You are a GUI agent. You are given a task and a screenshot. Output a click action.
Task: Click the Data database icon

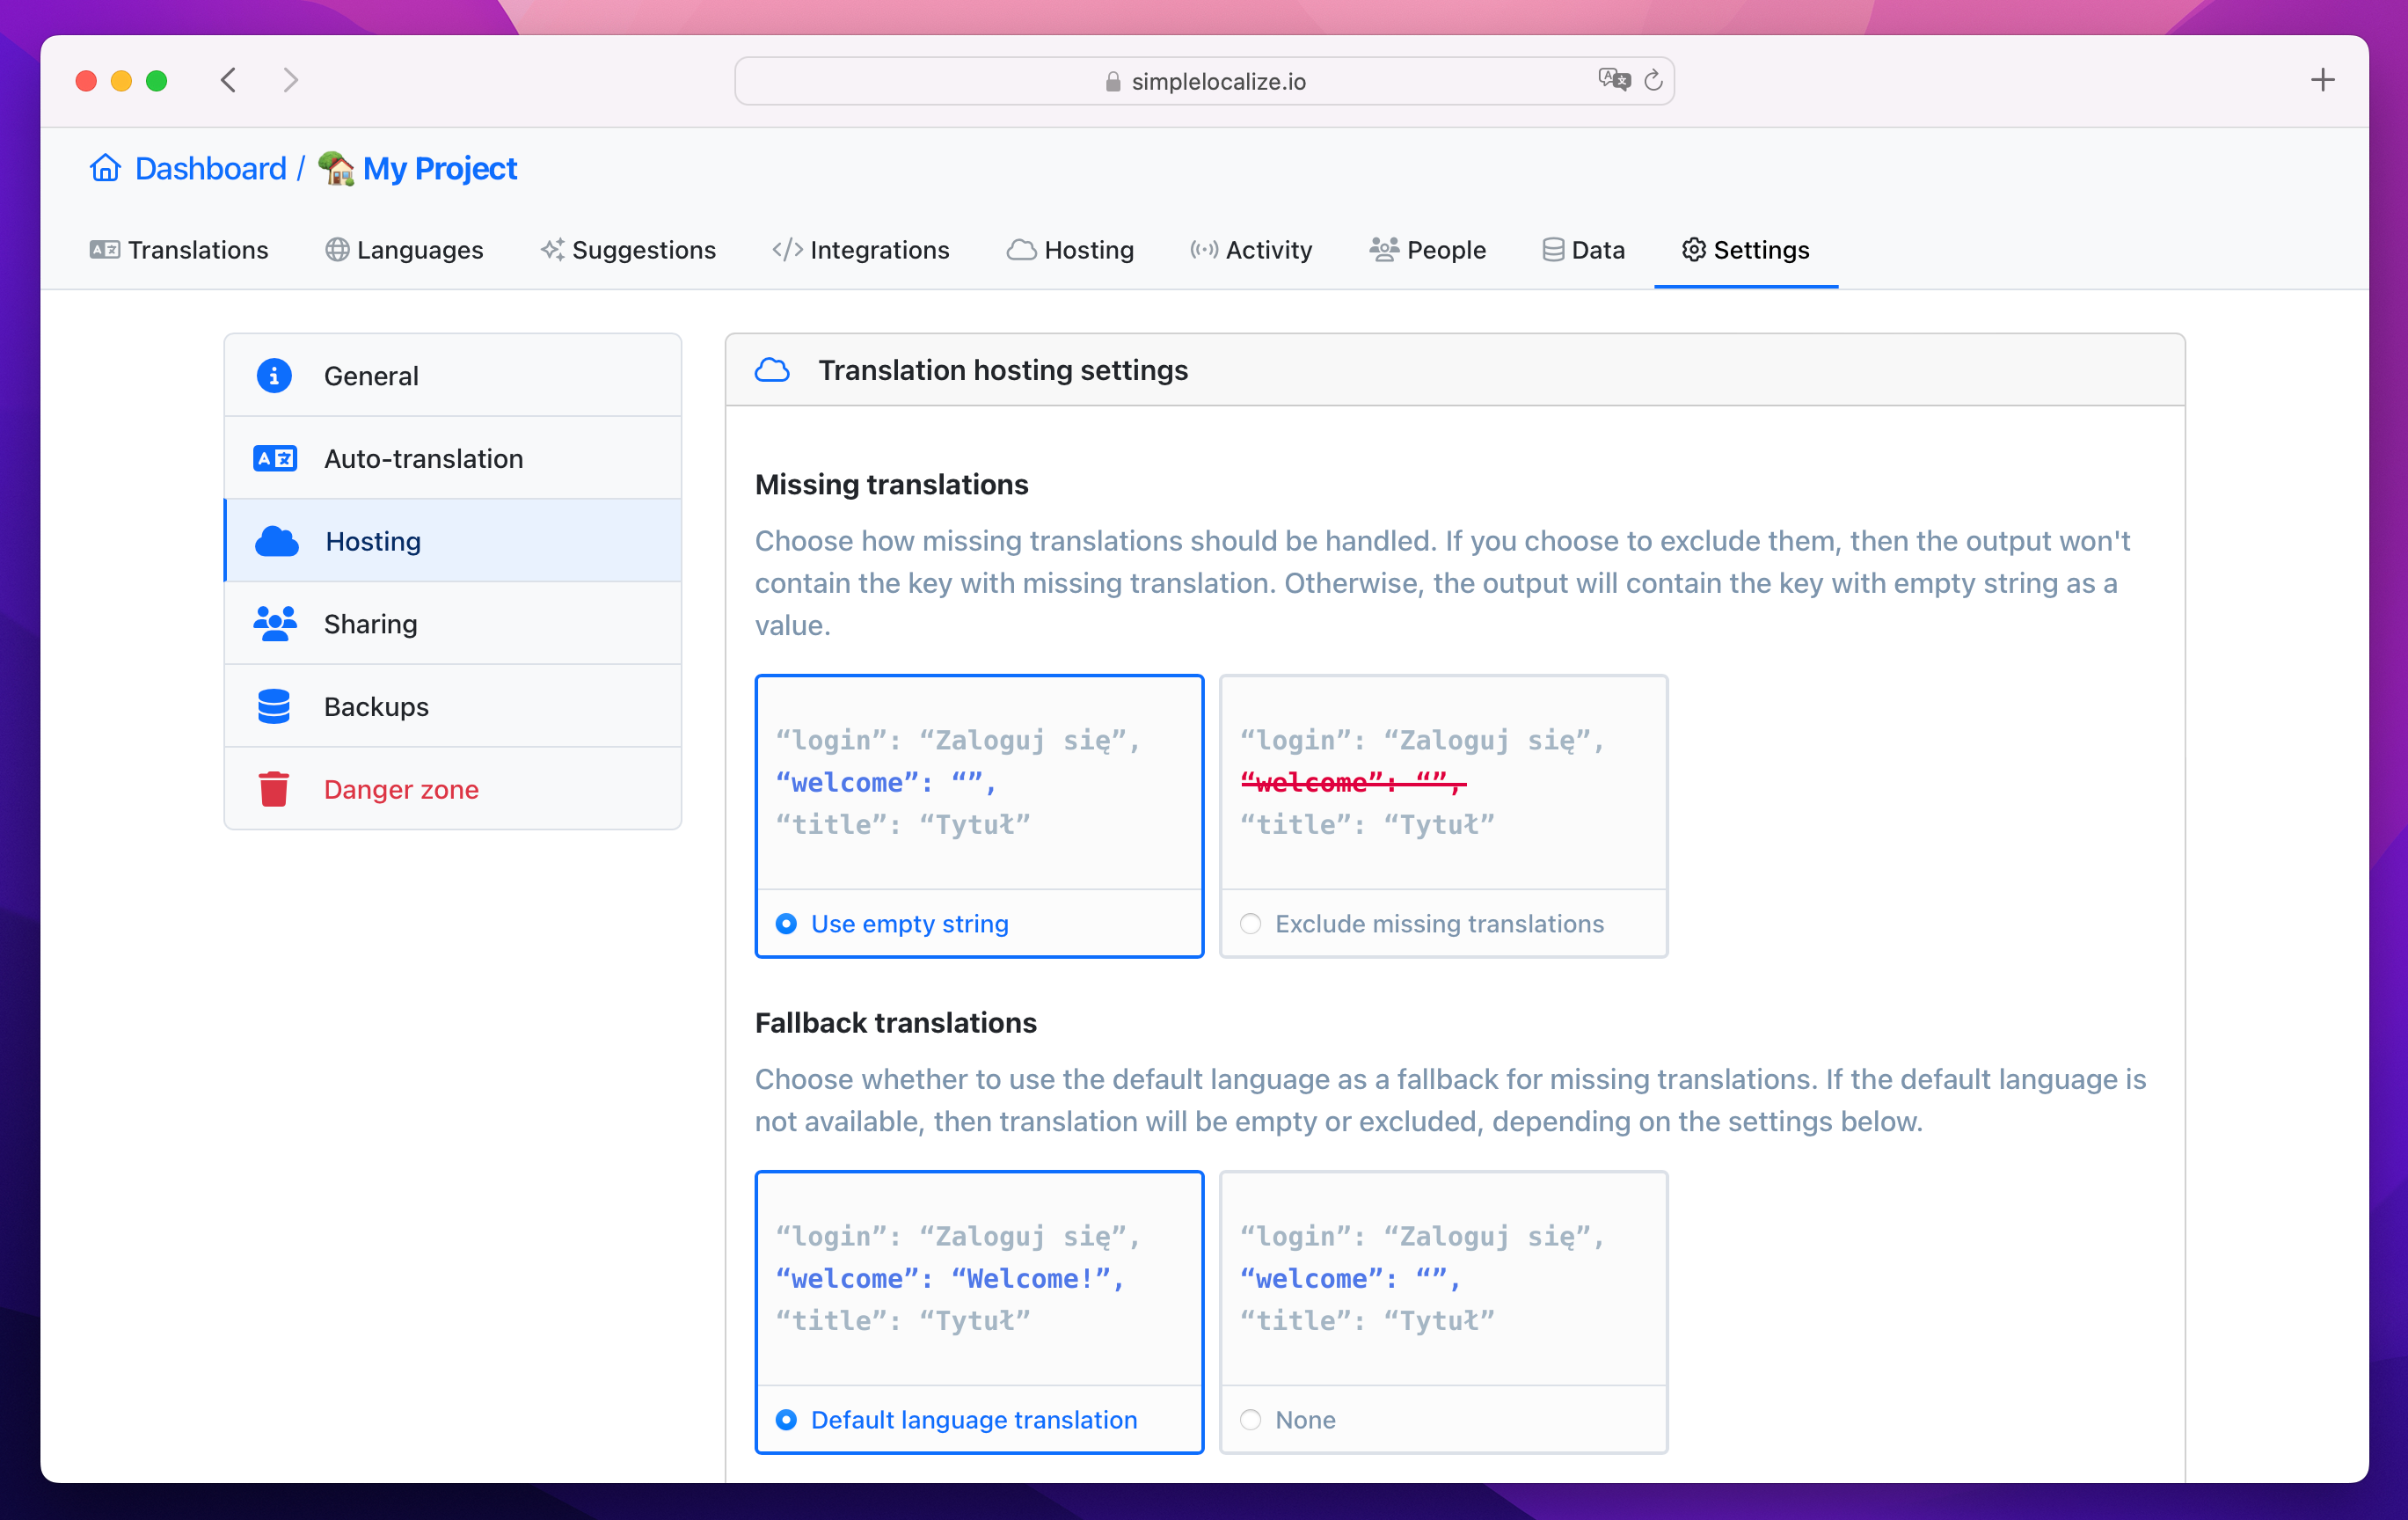pyautogui.click(x=1552, y=250)
